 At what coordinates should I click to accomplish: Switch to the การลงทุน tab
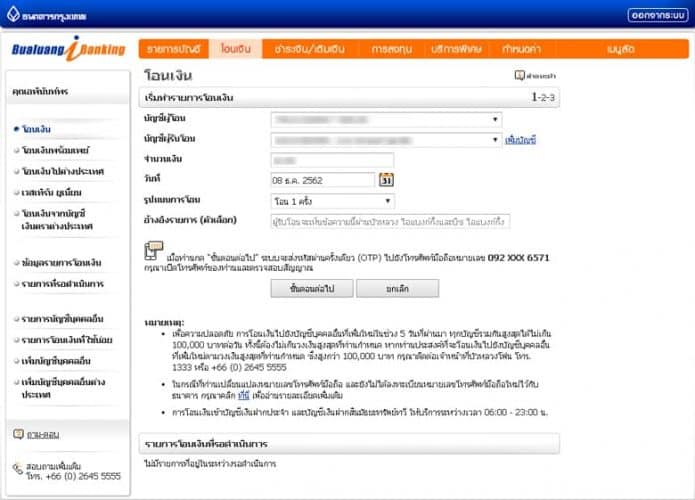(392, 48)
